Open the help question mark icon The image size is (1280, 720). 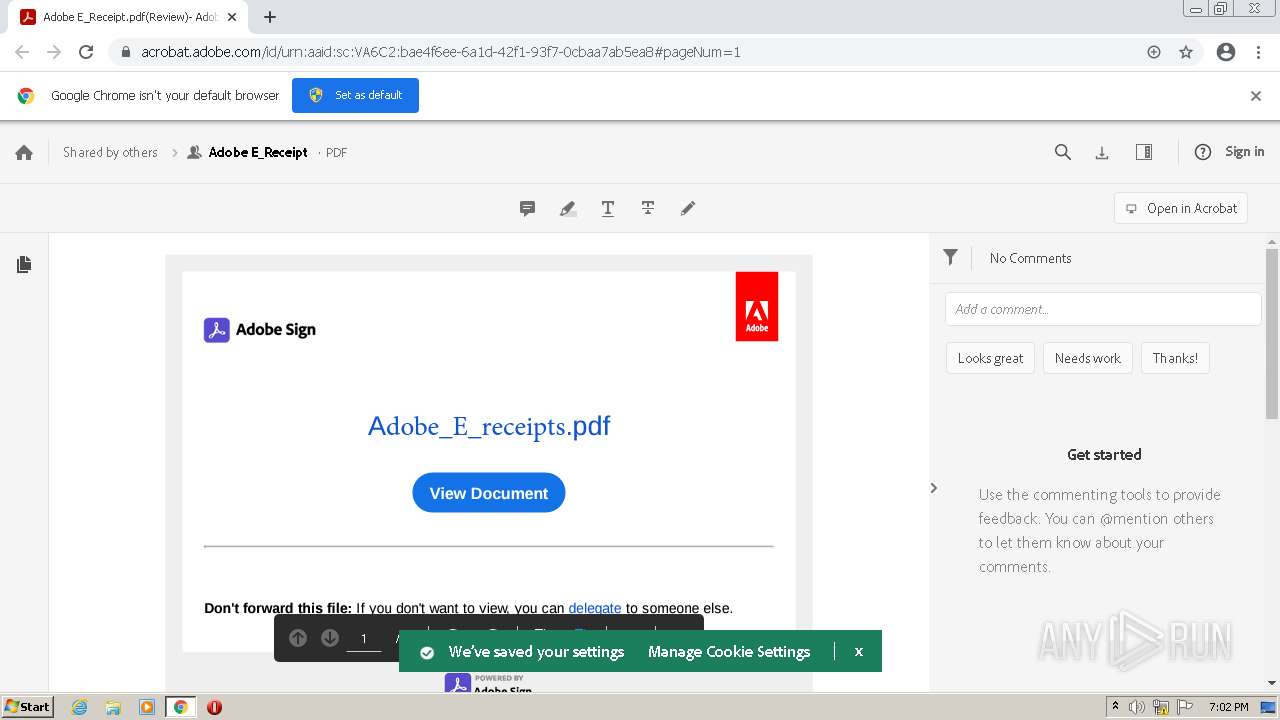1203,152
